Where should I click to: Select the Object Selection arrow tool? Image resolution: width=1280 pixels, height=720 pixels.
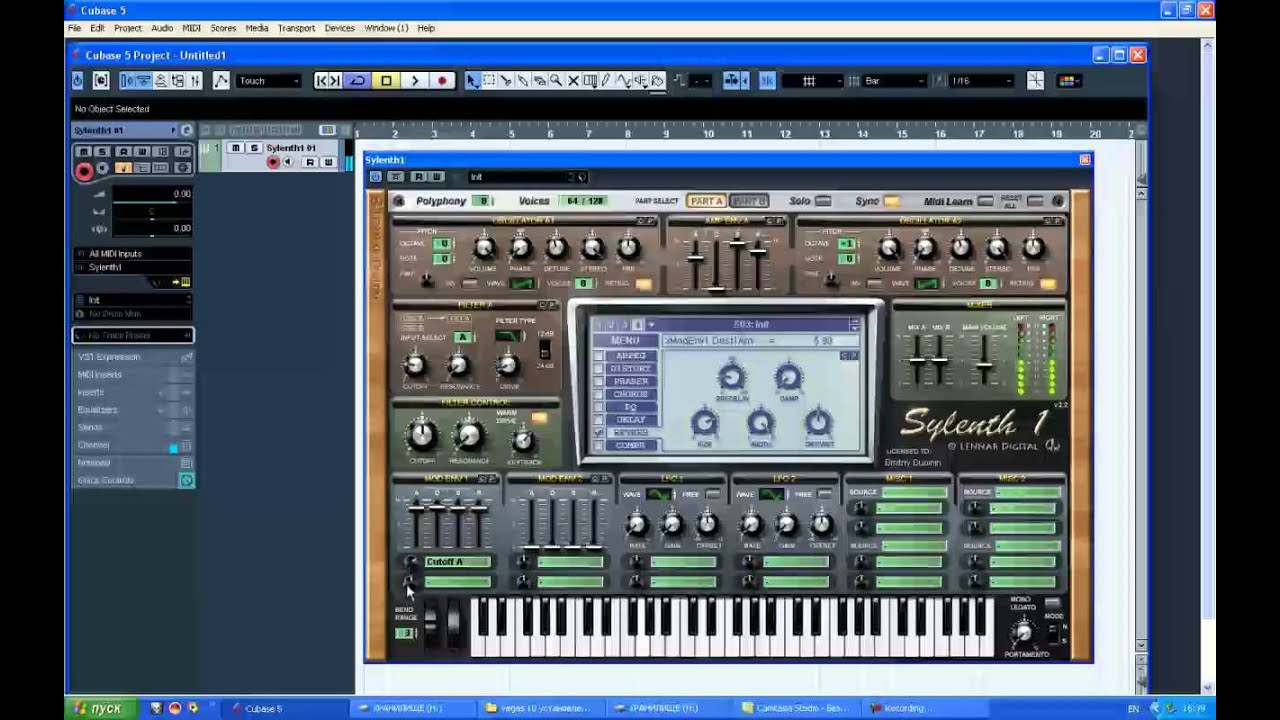pos(472,81)
